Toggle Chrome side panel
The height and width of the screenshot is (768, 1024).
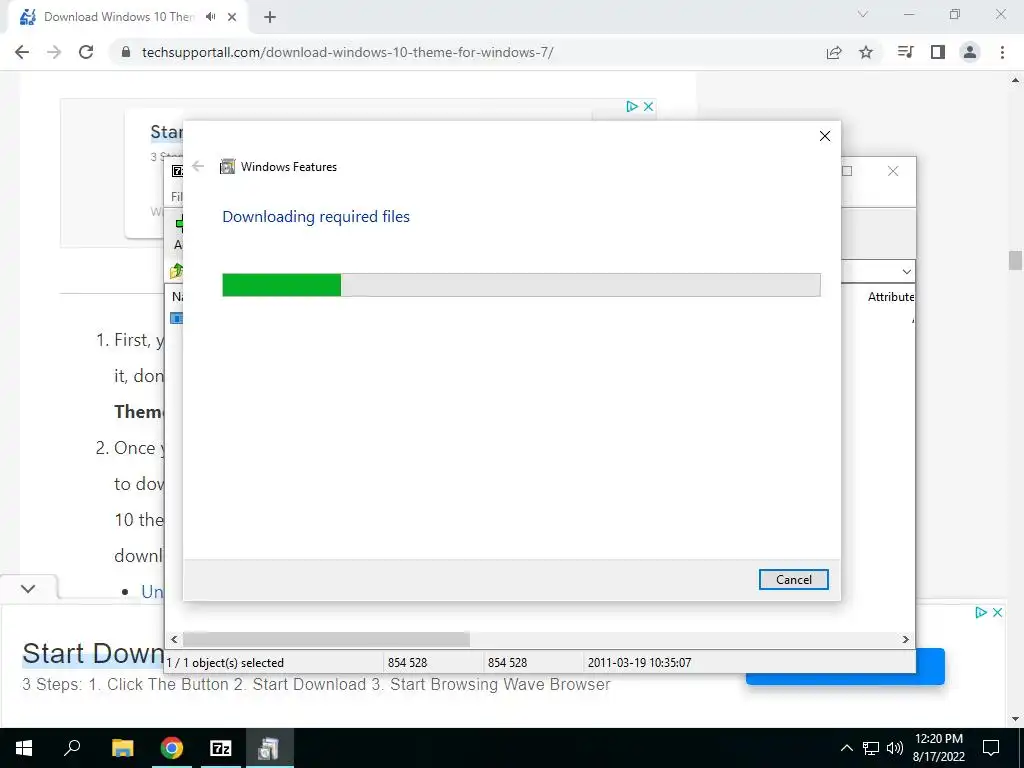pyautogui.click(x=938, y=52)
